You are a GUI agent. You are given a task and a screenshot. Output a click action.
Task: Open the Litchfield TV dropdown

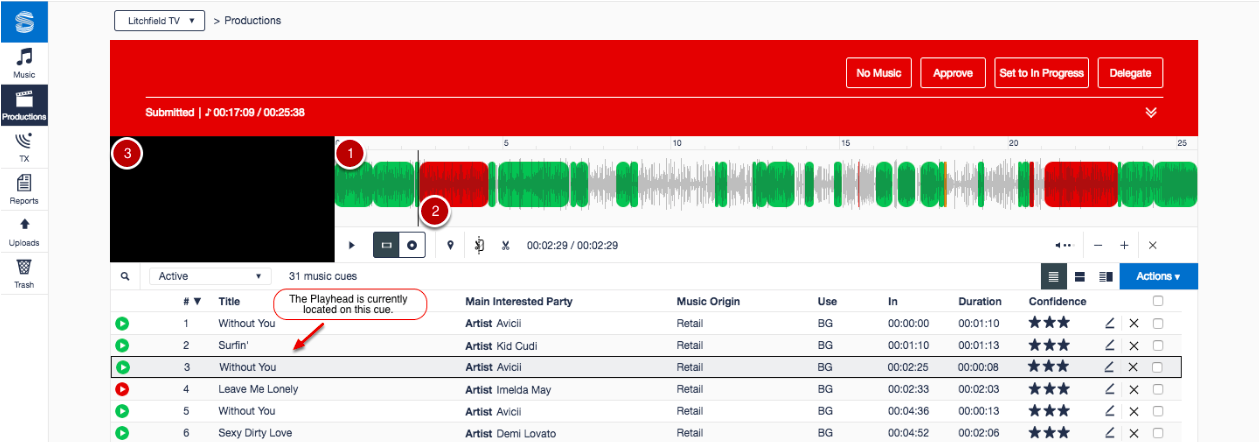point(159,20)
